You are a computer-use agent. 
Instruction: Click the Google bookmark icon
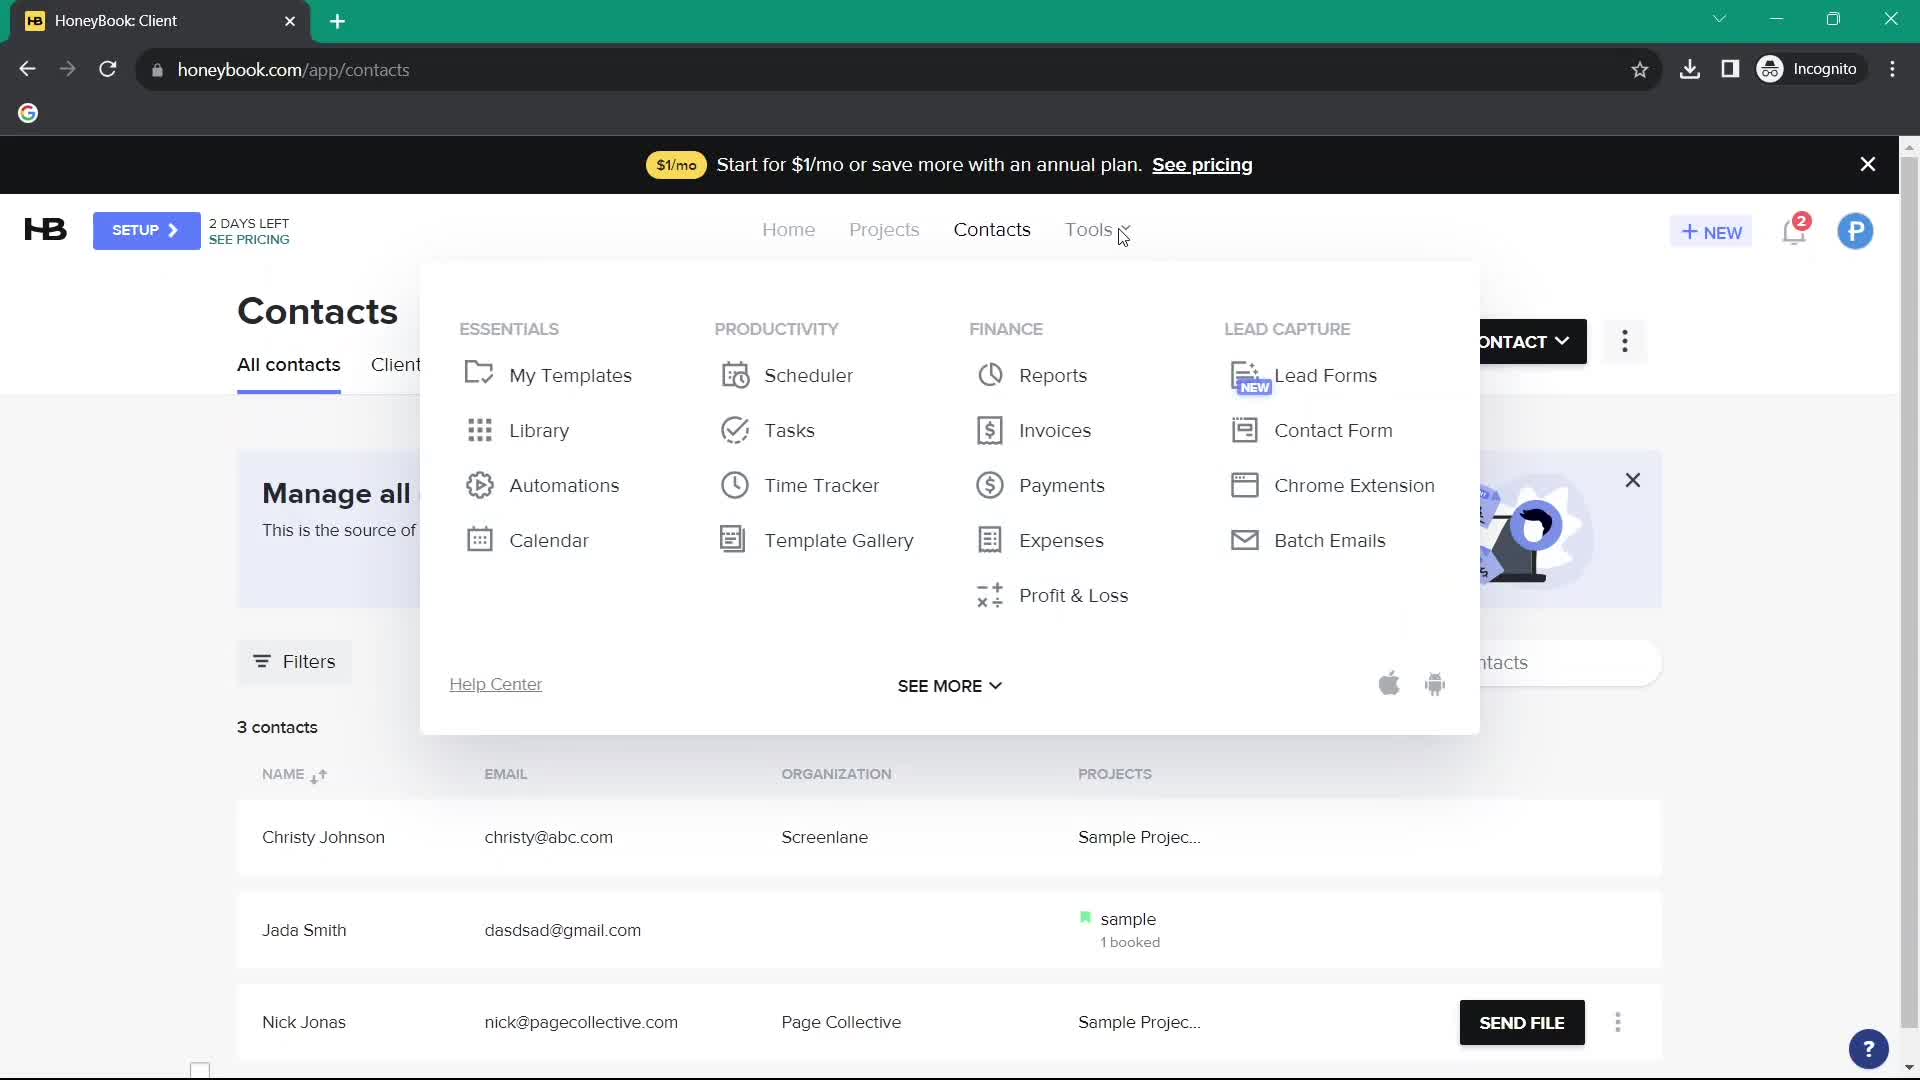(x=28, y=113)
